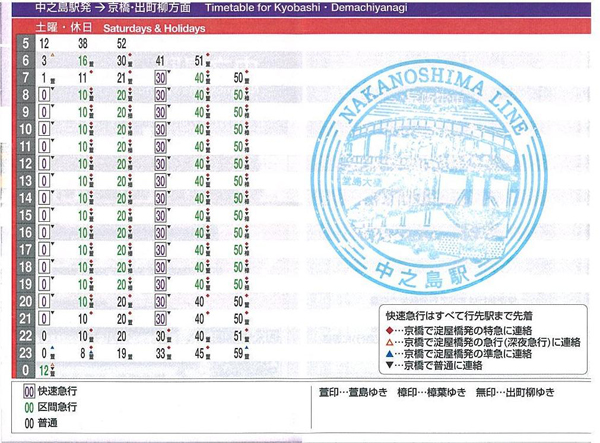Screen dimensions: 600x443
Task: Click the 38 departure in the 5 o'clock row
Action: (x=83, y=43)
